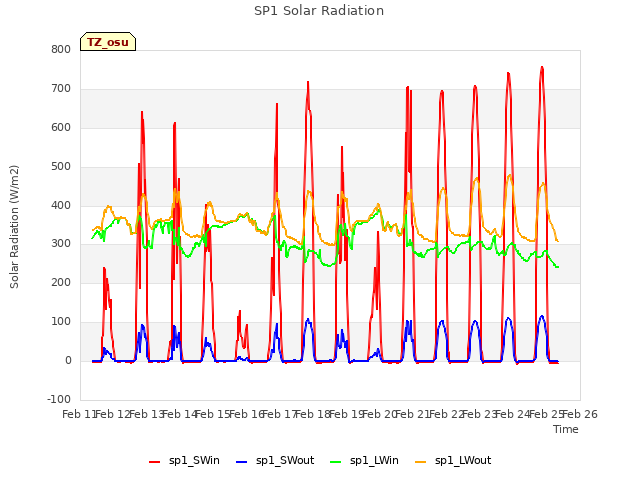Click the Solar Radiation (W/m2) axis title

[14, 227]
